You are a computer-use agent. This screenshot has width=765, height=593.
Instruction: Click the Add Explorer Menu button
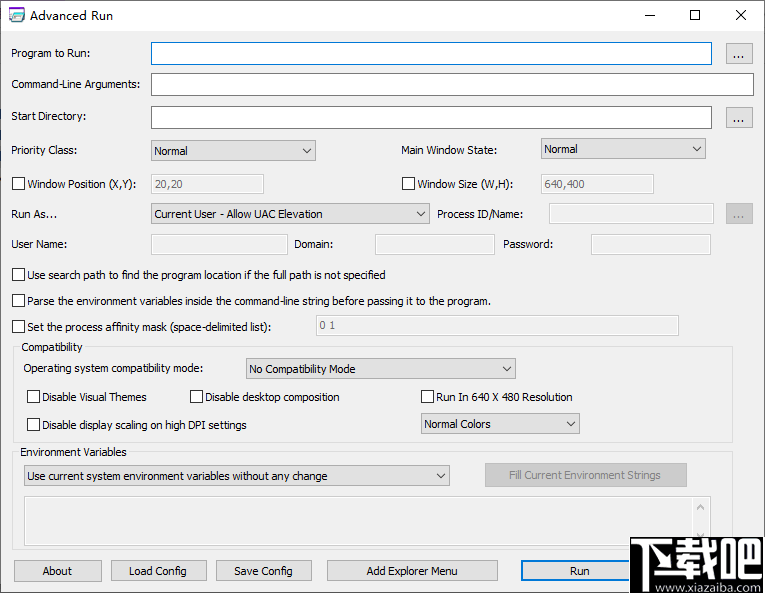tap(412, 571)
